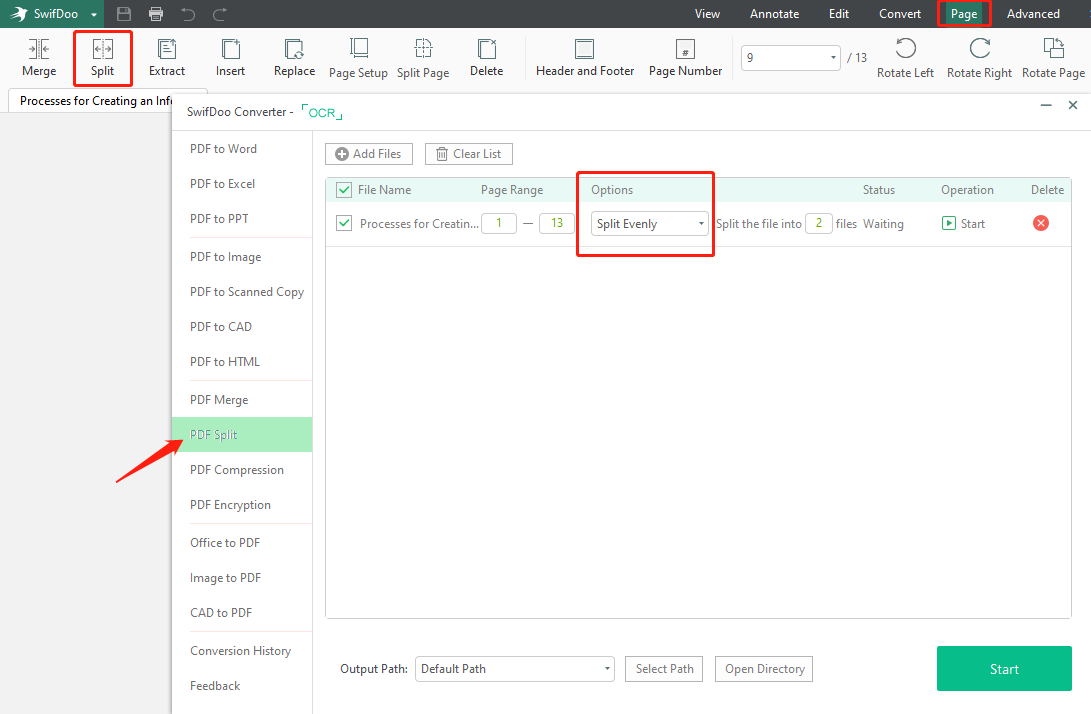Select PDF to HTML in sidebar
1091x714 pixels.
(x=225, y=362)
